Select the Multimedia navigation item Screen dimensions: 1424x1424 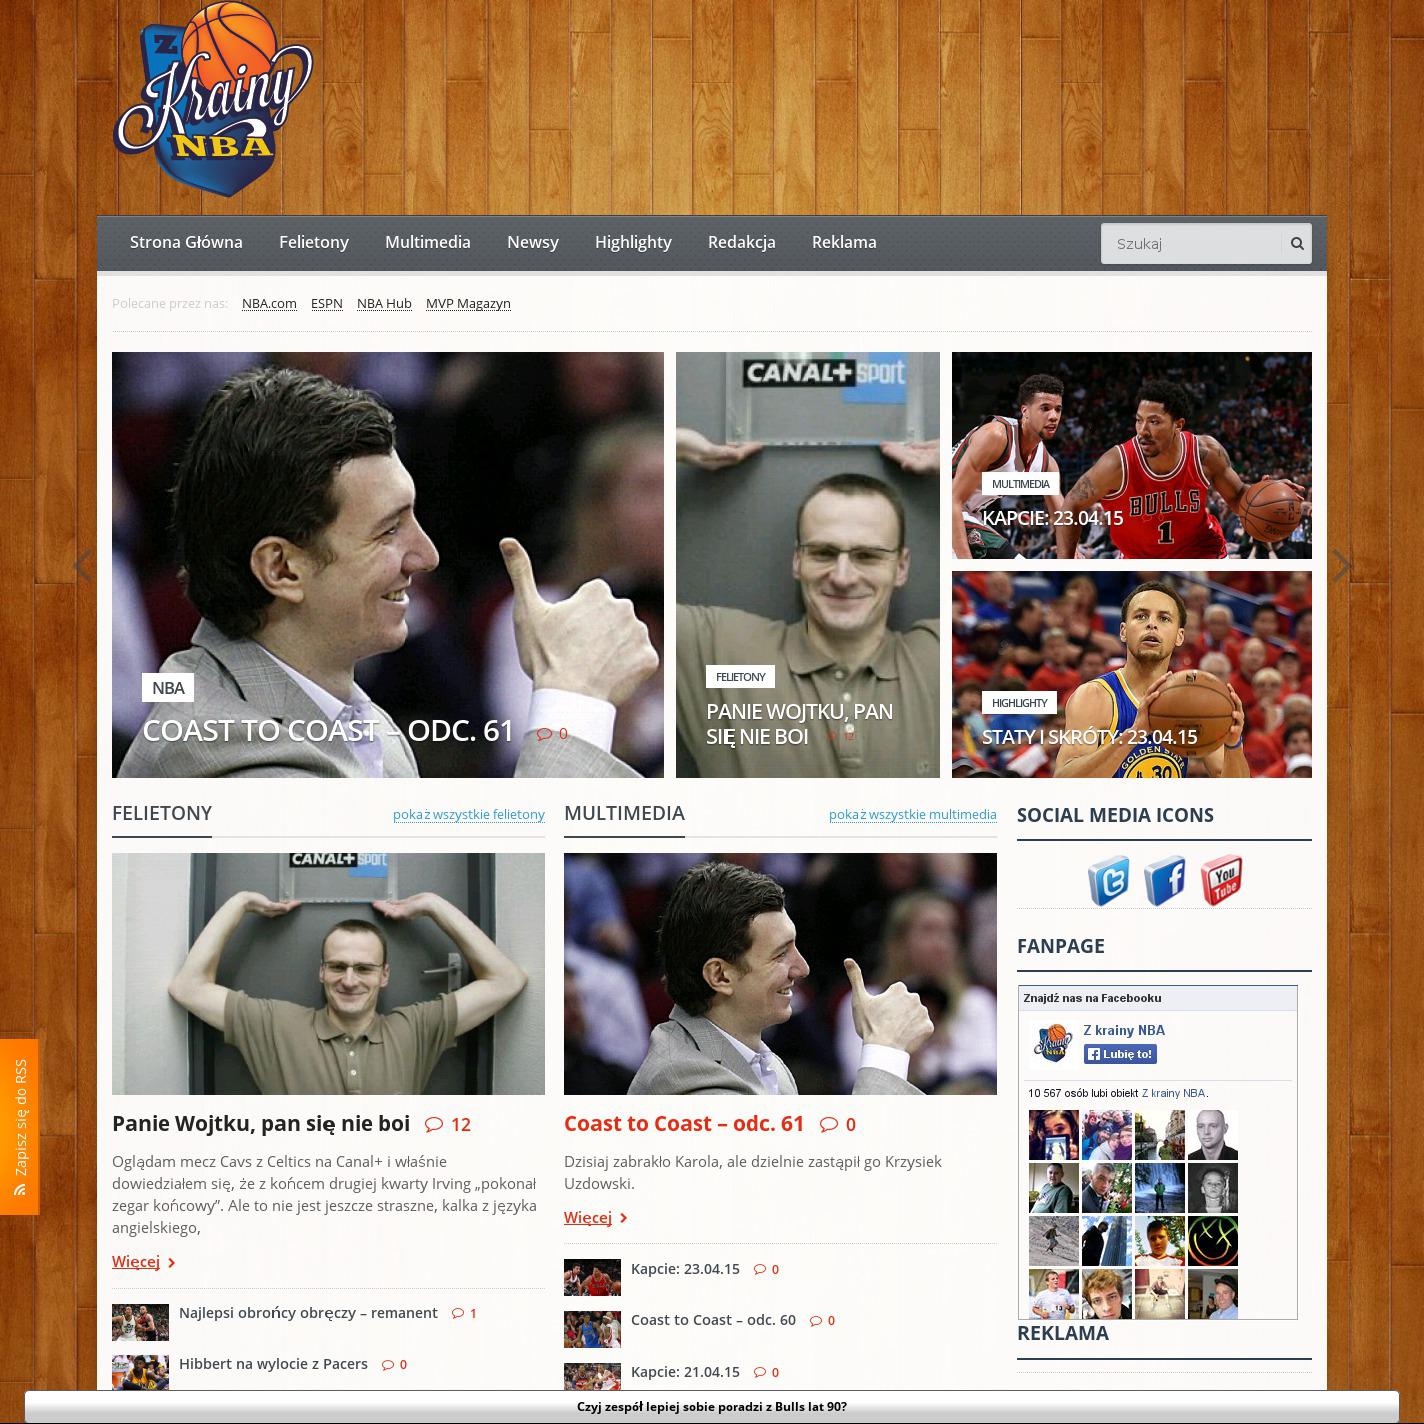click(427, 242)
